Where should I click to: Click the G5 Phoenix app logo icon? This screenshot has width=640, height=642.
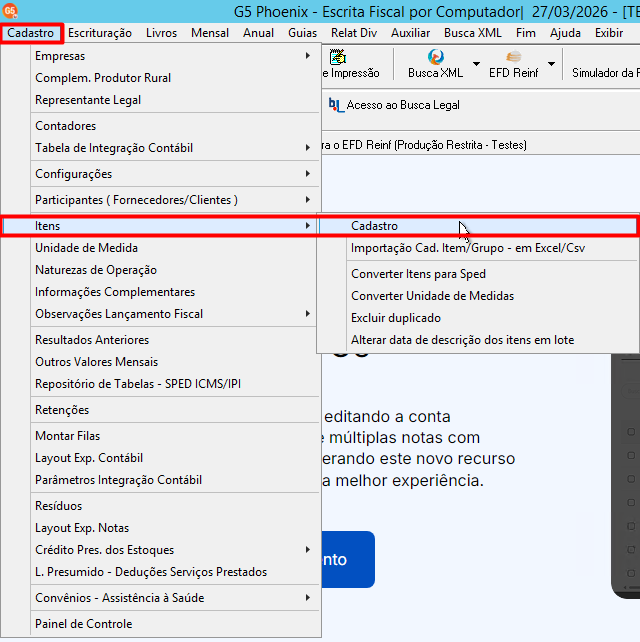(10, 11)
